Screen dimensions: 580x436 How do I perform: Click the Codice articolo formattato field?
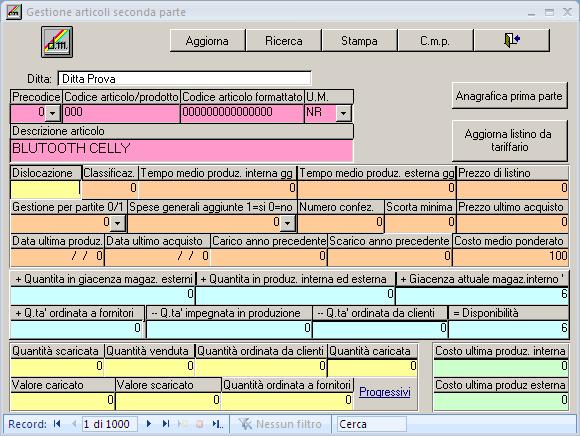click(x=242, y=113)
